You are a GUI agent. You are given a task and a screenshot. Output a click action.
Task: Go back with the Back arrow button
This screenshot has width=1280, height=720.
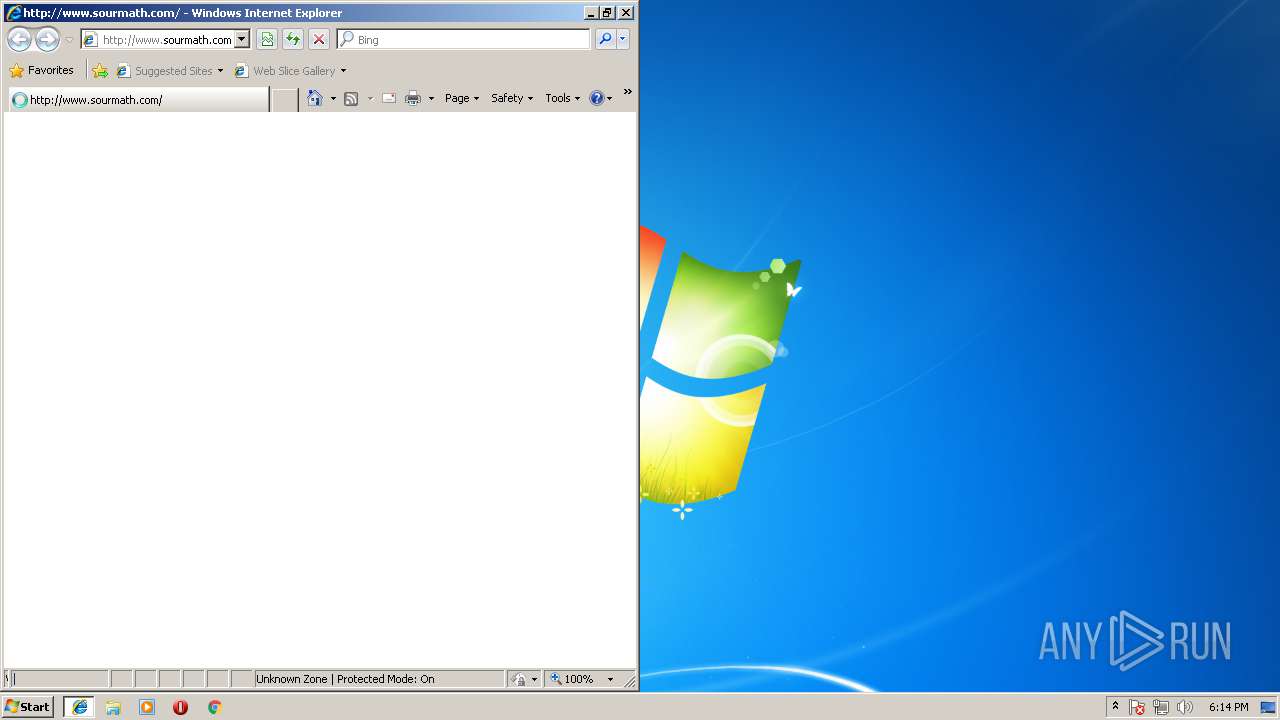point(19,40)
